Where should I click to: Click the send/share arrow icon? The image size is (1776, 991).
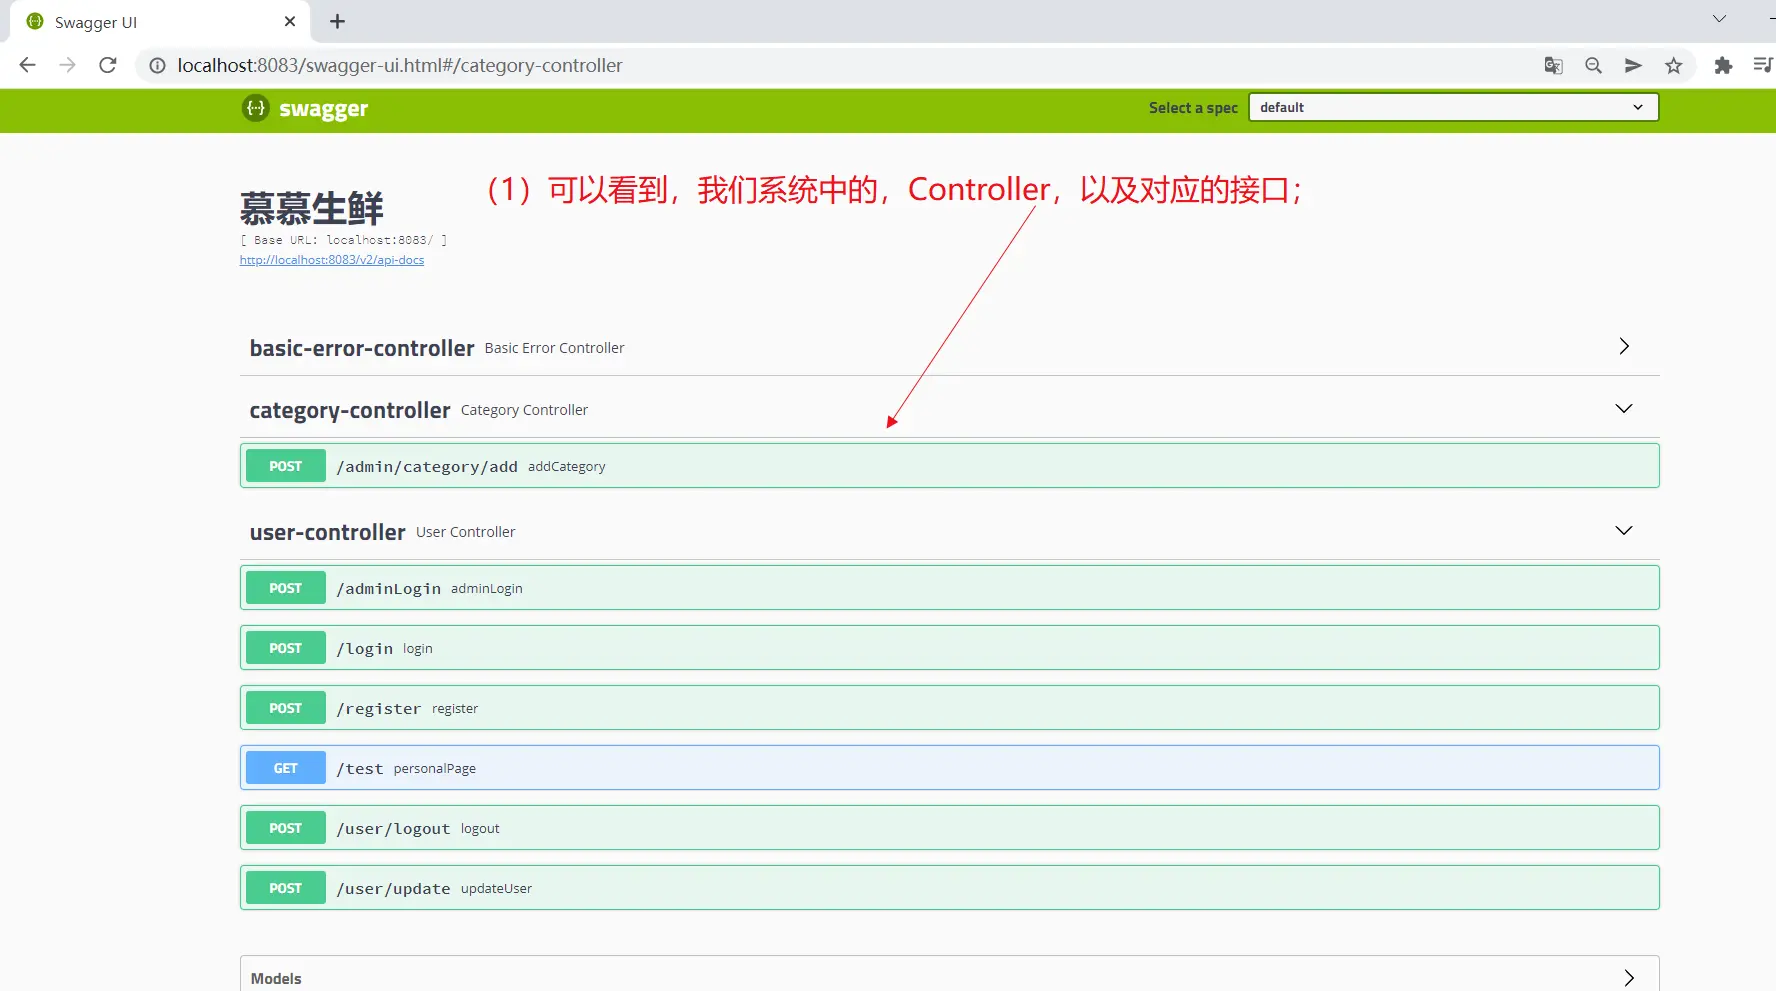click(x=1633, y=65)
